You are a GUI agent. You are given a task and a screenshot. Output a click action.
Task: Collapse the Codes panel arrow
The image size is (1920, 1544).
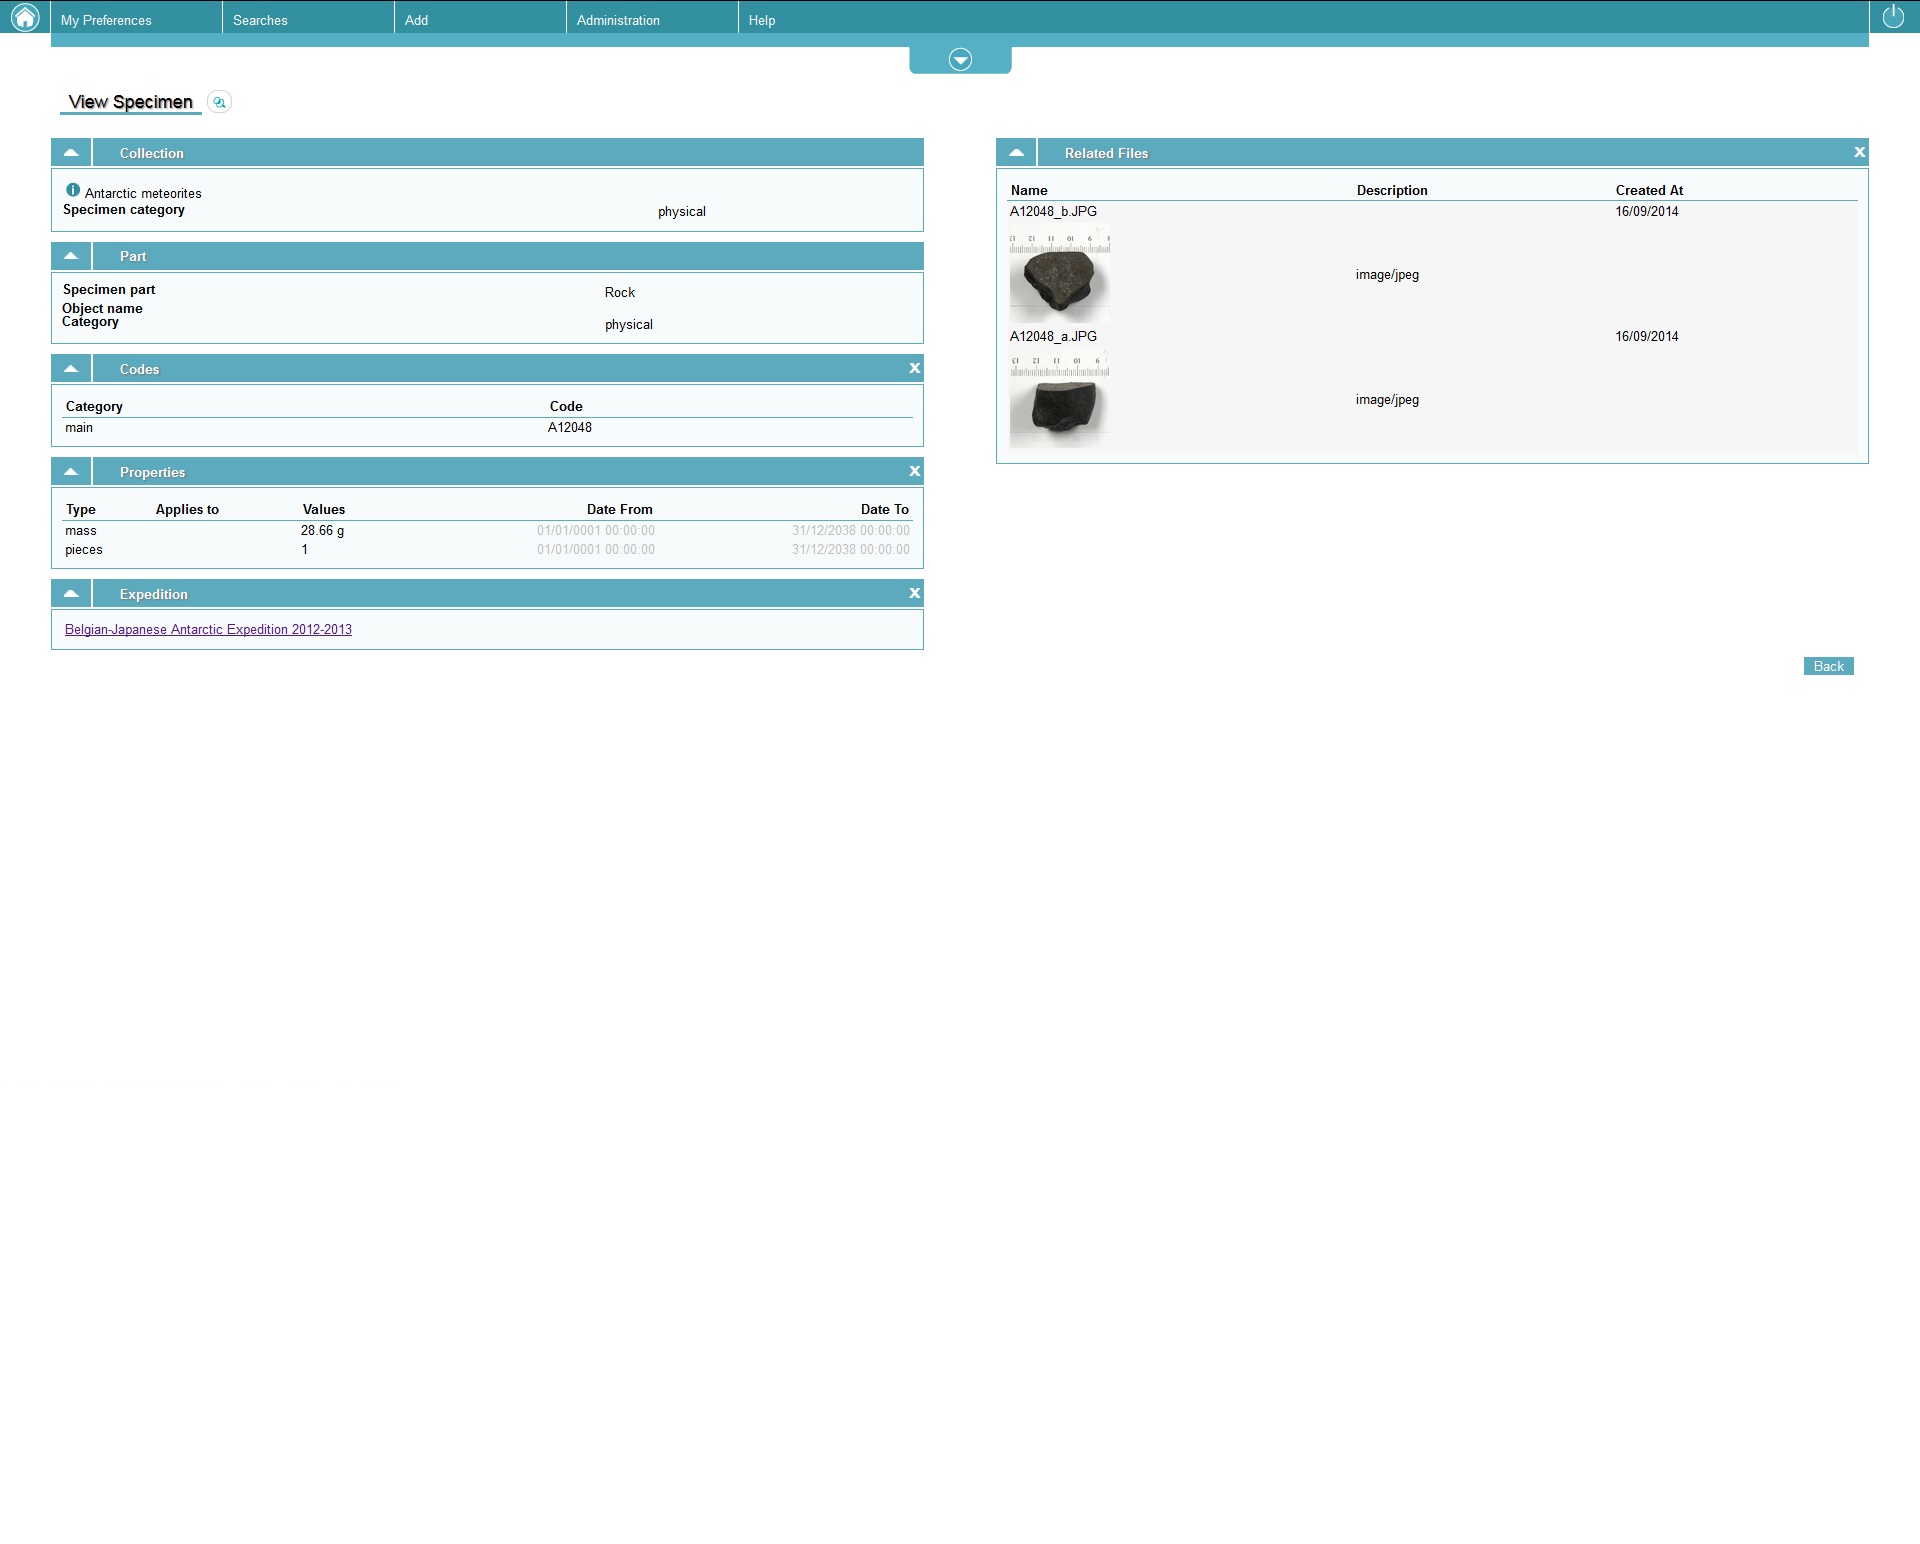click(x=71, y=369)
